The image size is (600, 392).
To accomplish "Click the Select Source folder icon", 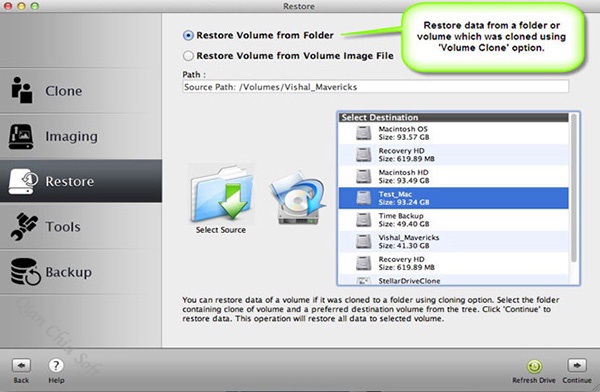I will tap(221, 195).
